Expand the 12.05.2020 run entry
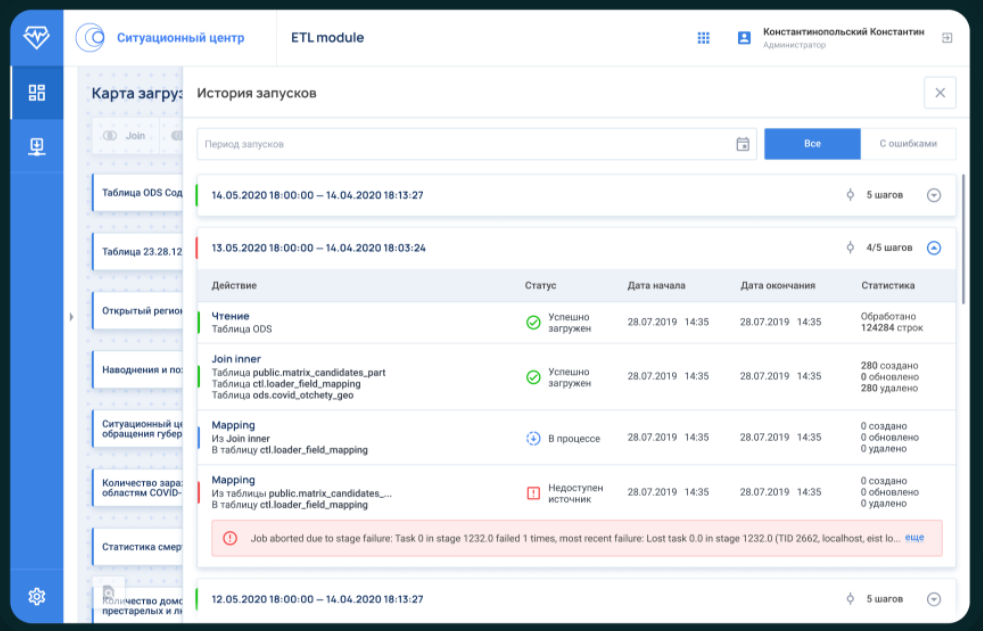 click(x=934, y=598)
